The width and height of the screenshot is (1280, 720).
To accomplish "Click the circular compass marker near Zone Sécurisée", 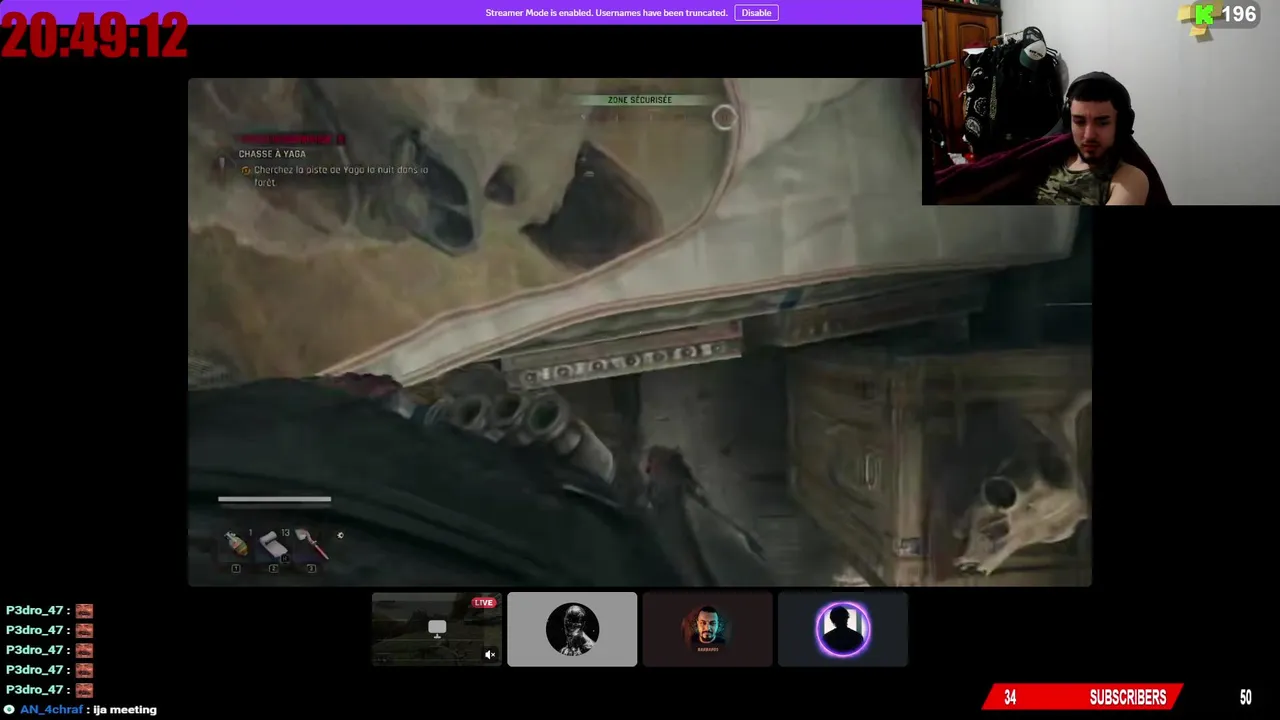I will point(724,118).
